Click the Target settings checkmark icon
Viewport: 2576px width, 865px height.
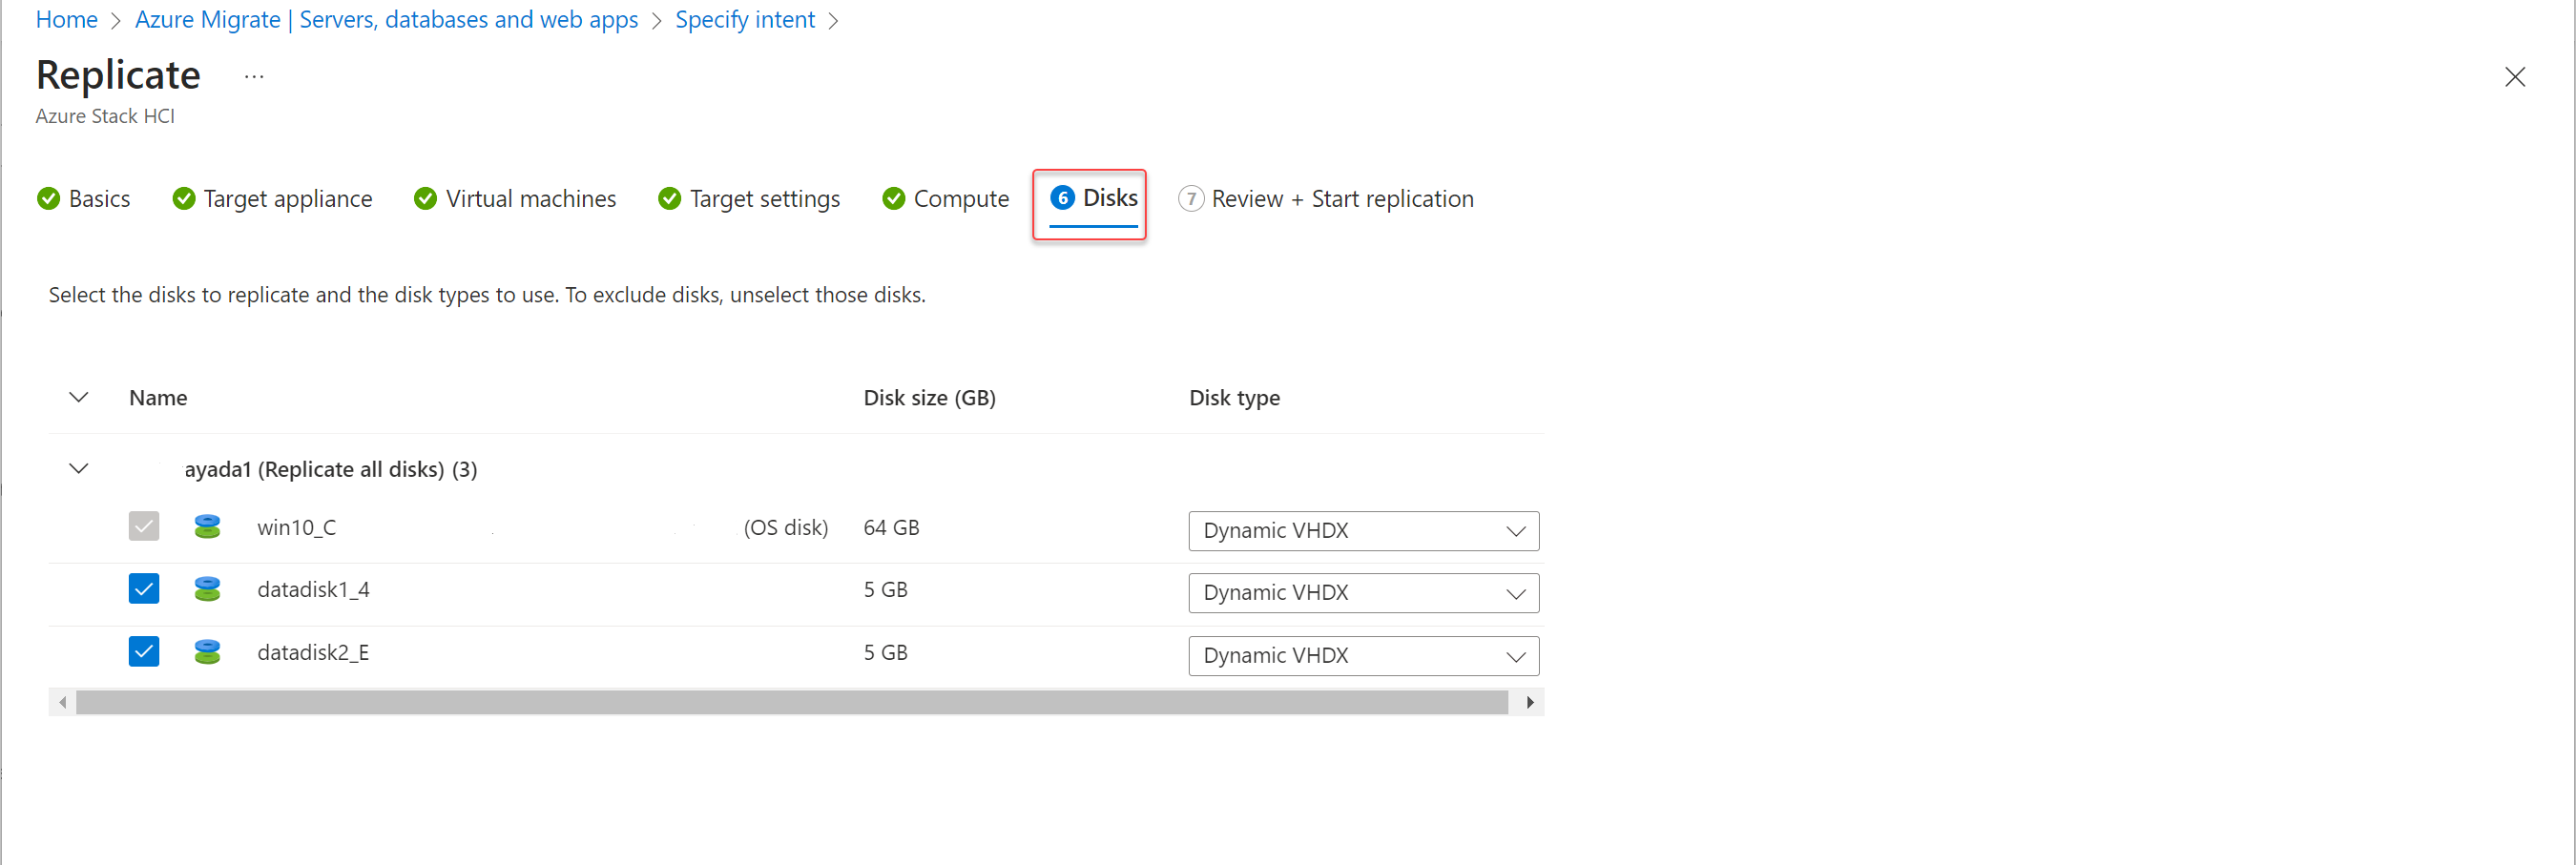(x=669, y=199)
